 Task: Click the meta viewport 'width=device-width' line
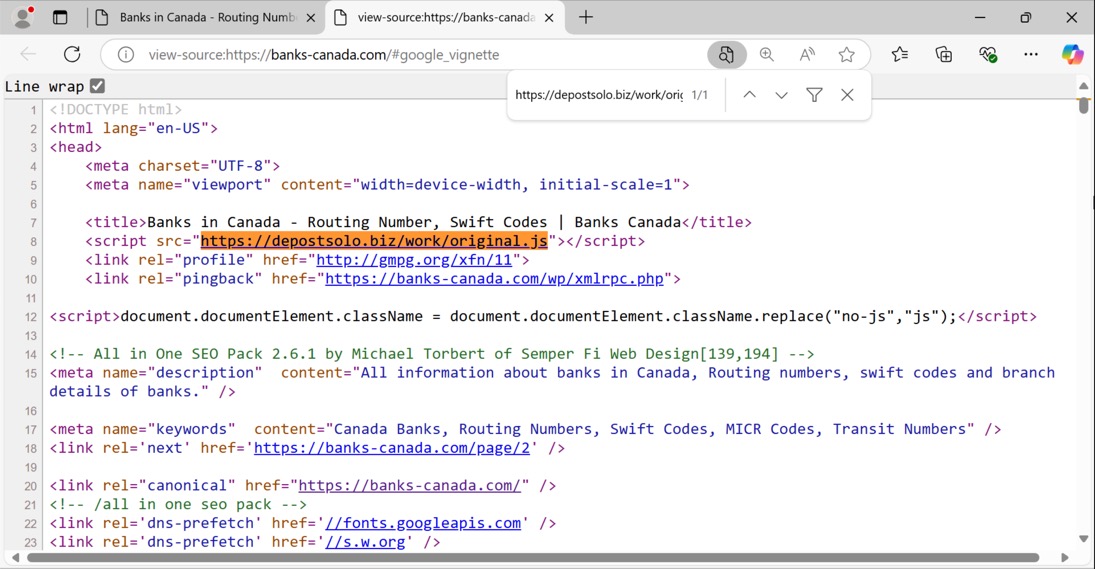[x=387, y=185]
